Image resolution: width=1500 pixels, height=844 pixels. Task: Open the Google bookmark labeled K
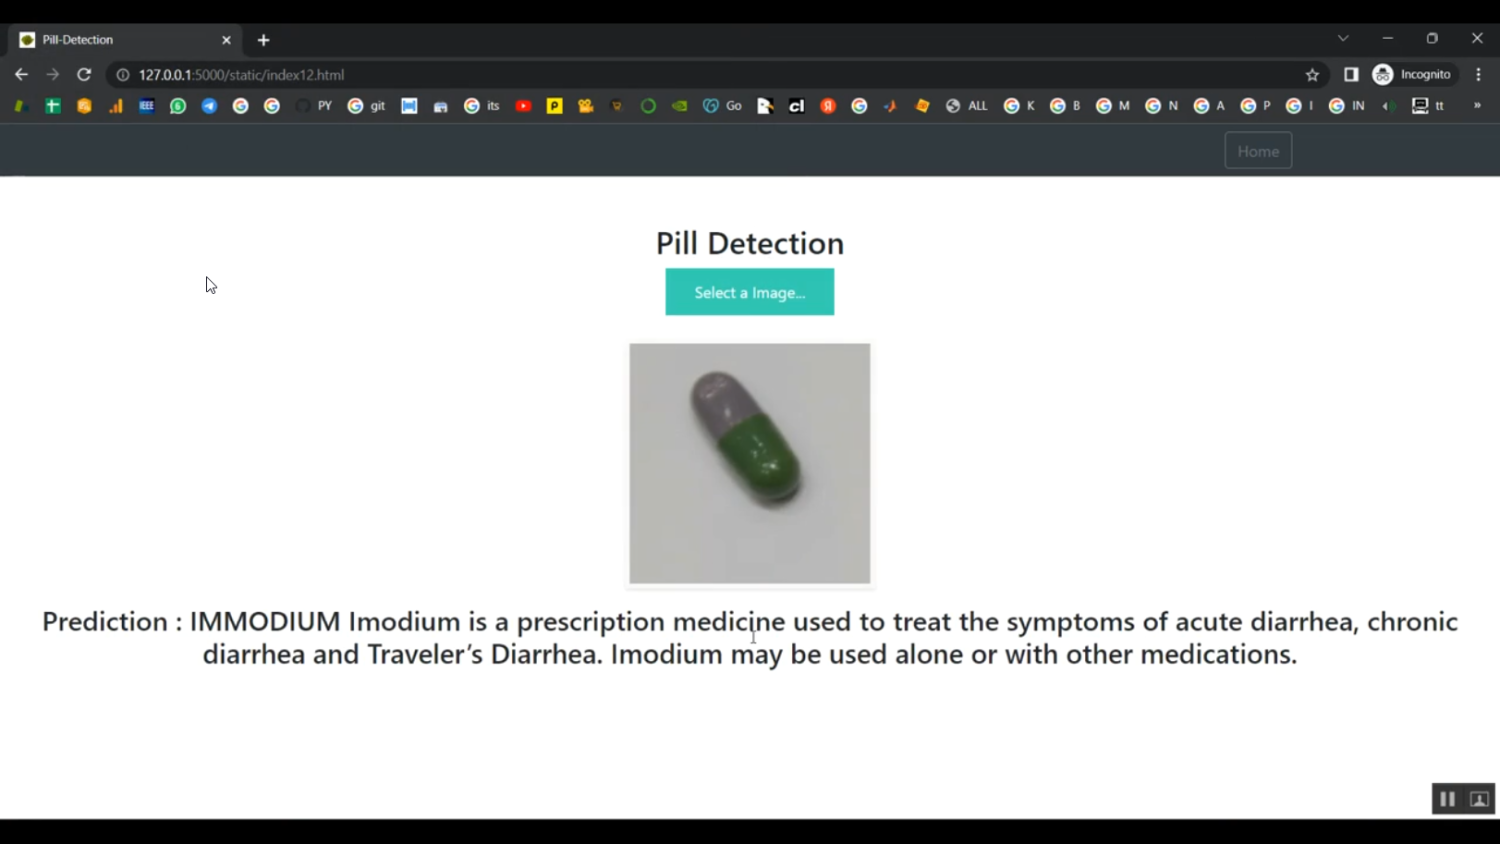[1019, 106]
